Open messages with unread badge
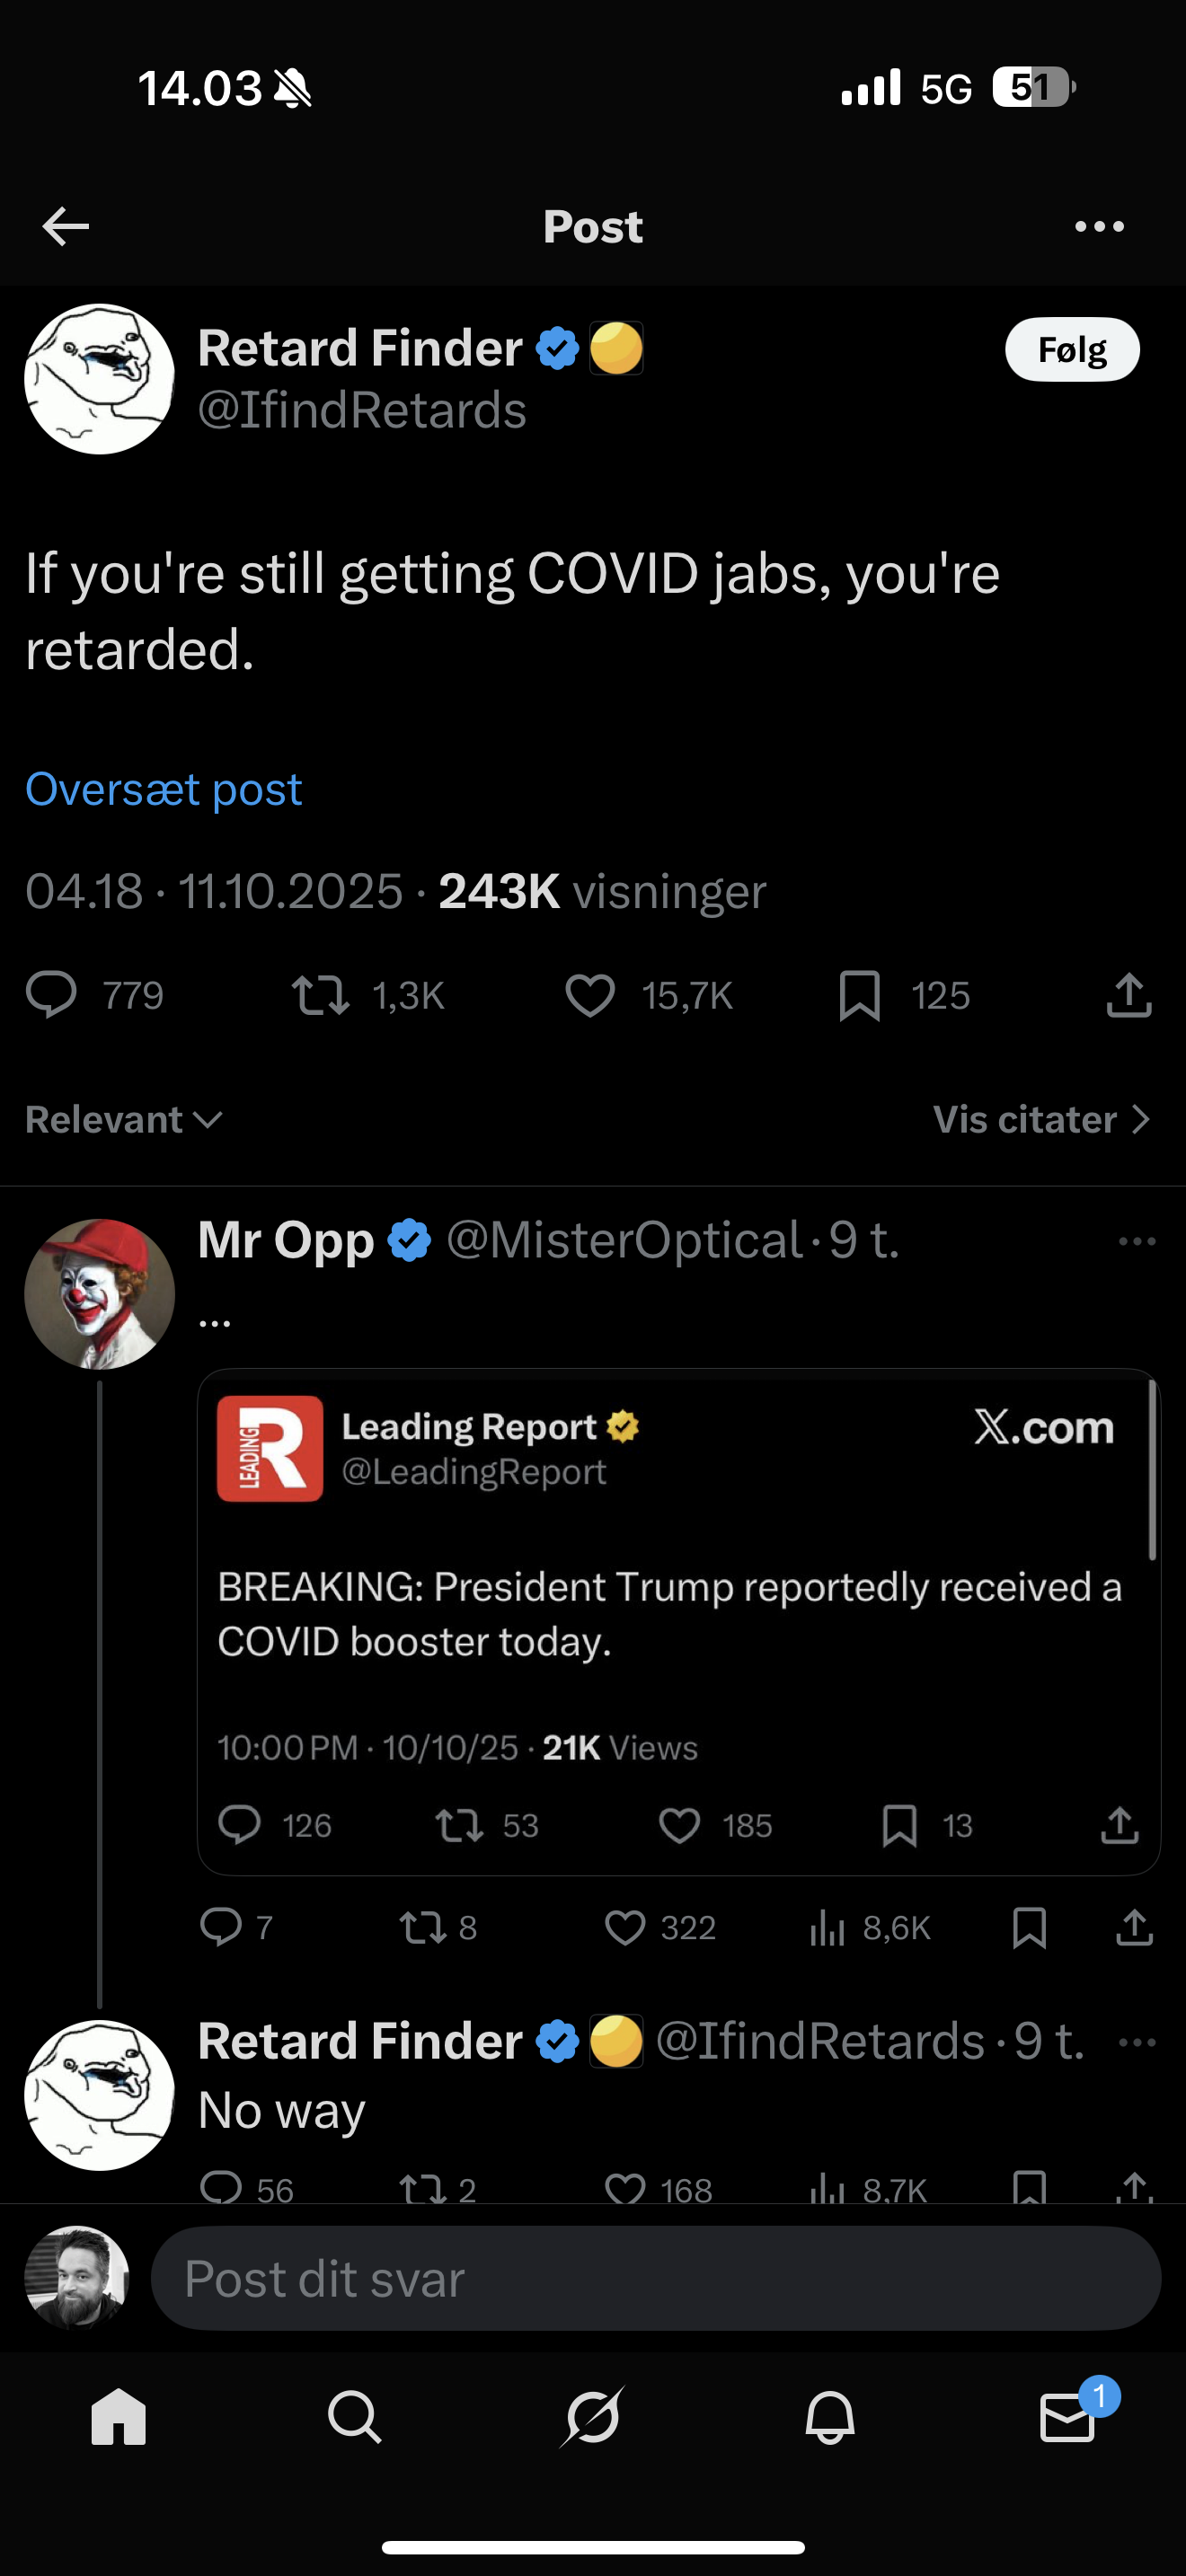The width and height of the screenshot is (1186, 2576). click(1068, 2418)
